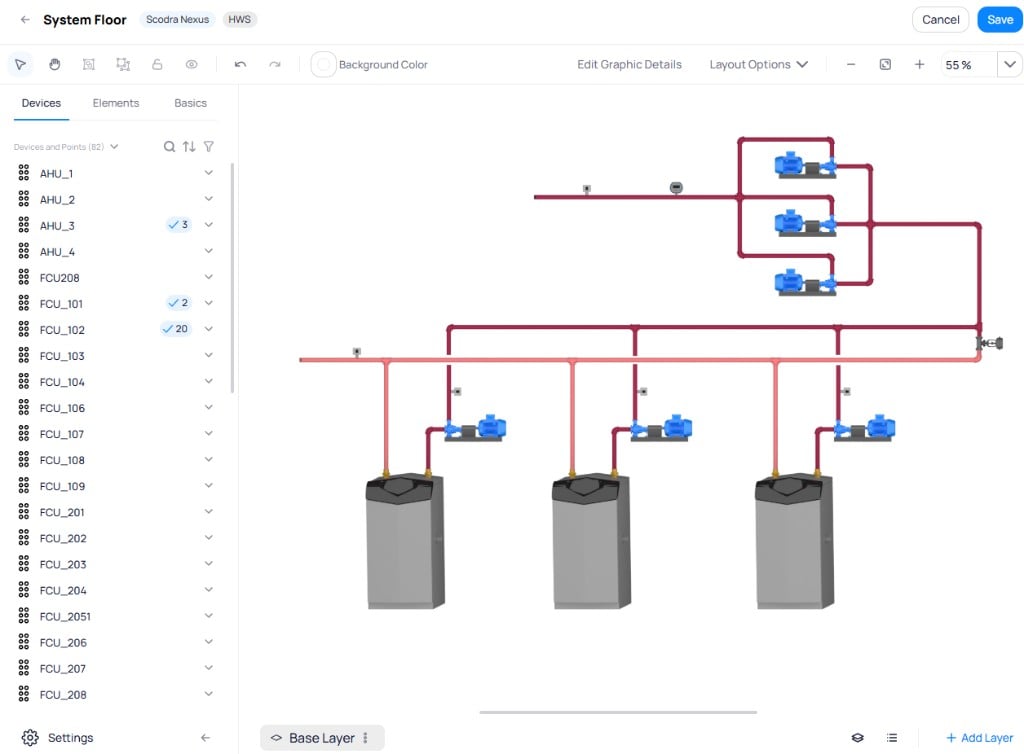Expand the AHU_1 device row

pos(208,173)
